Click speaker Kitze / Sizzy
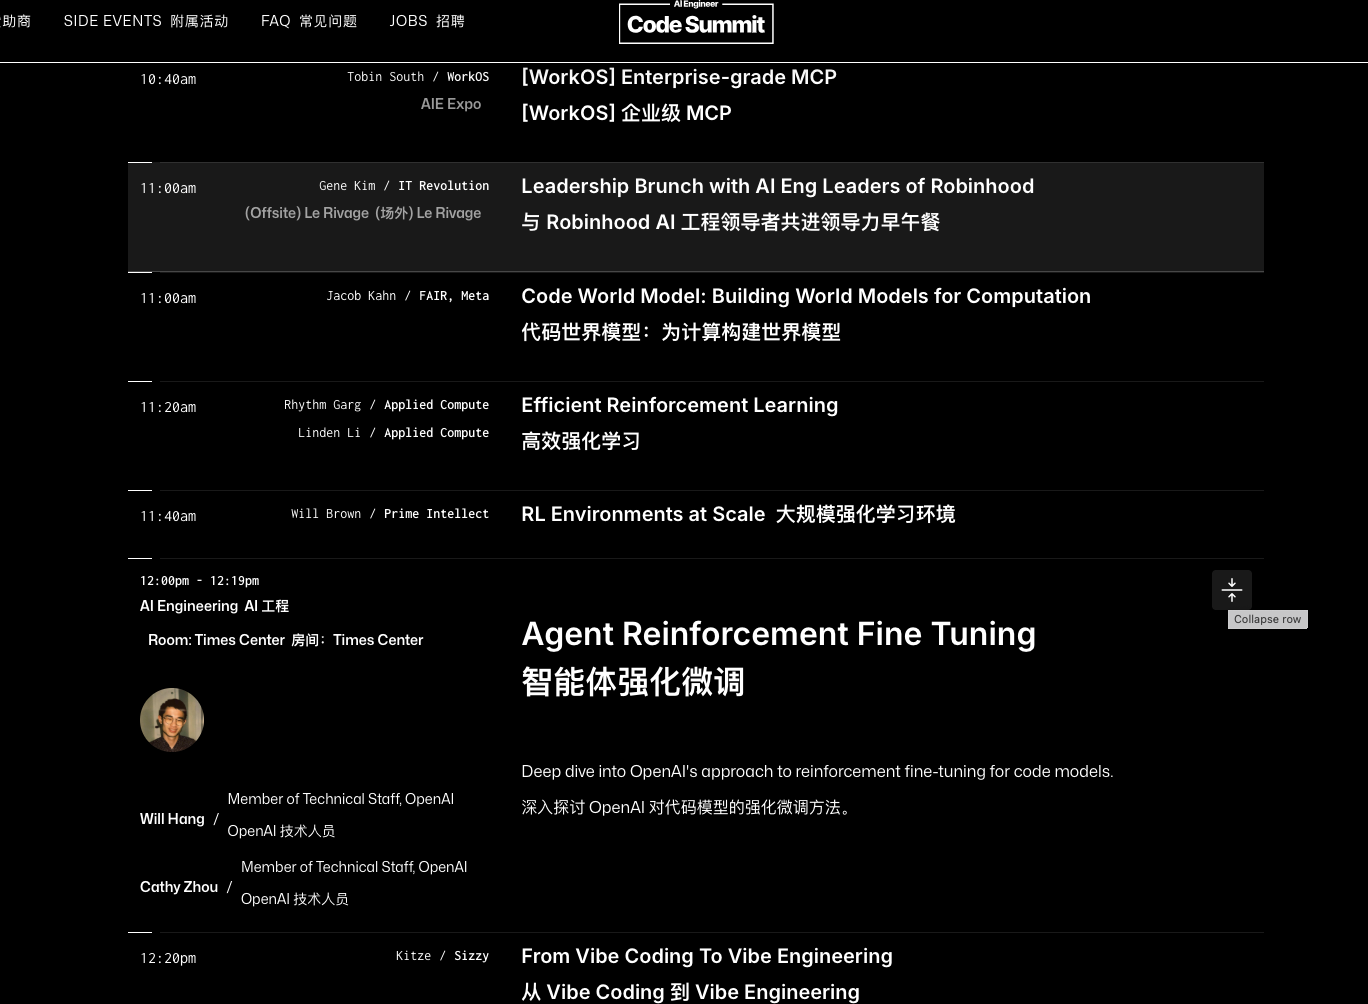 tap(442, 956)
